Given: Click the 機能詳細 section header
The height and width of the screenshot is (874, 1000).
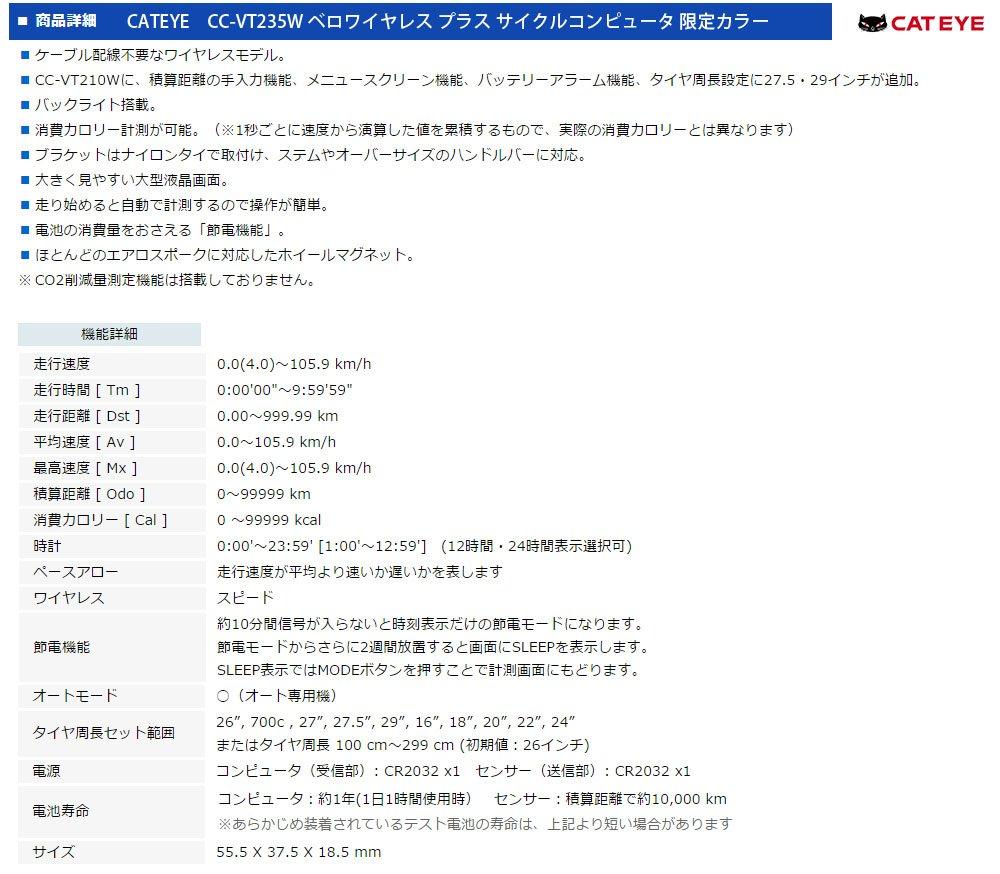Looking at the screenshot, I should click(109, 334).
